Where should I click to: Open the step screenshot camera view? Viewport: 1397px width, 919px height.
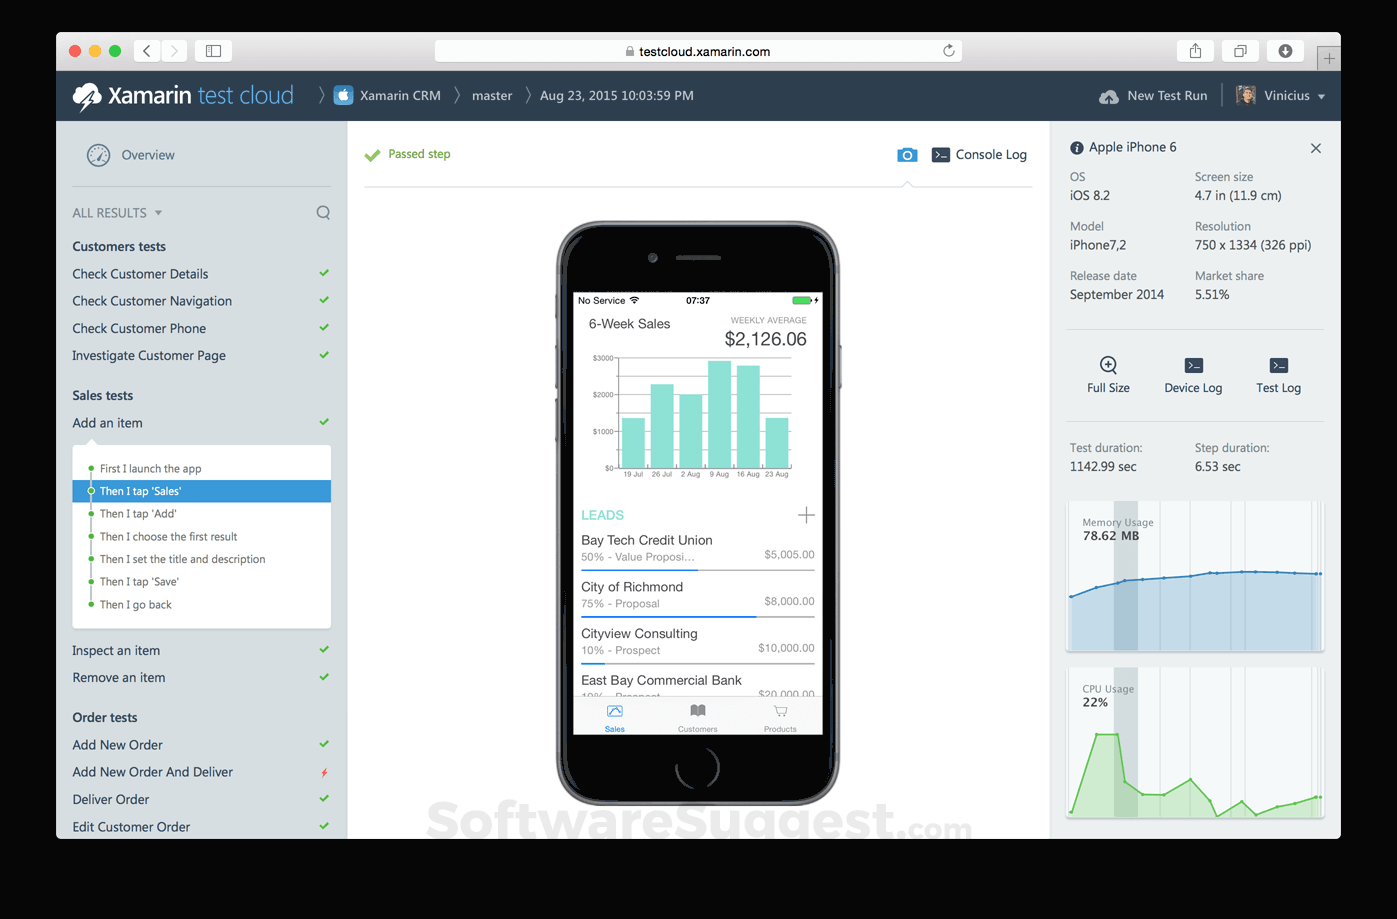tap(907, 154)
